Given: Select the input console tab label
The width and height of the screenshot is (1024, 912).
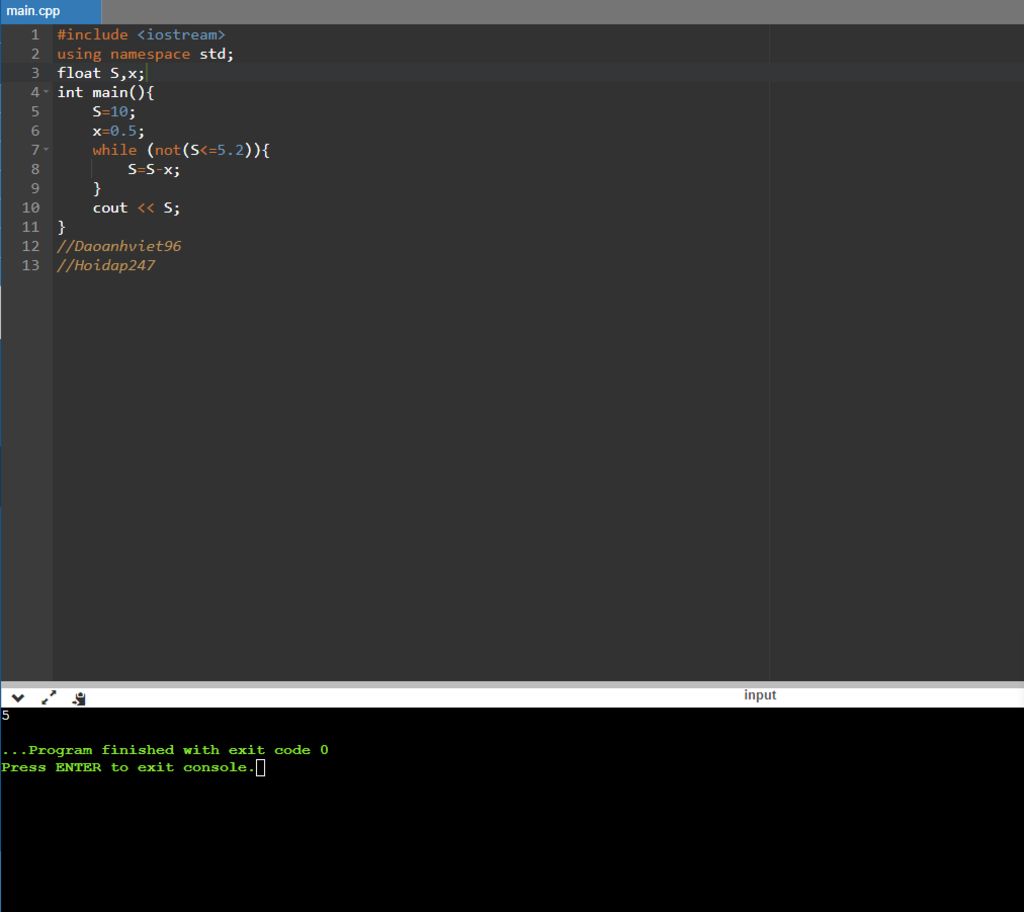Looking at the screenshot, I should point(760,695).
